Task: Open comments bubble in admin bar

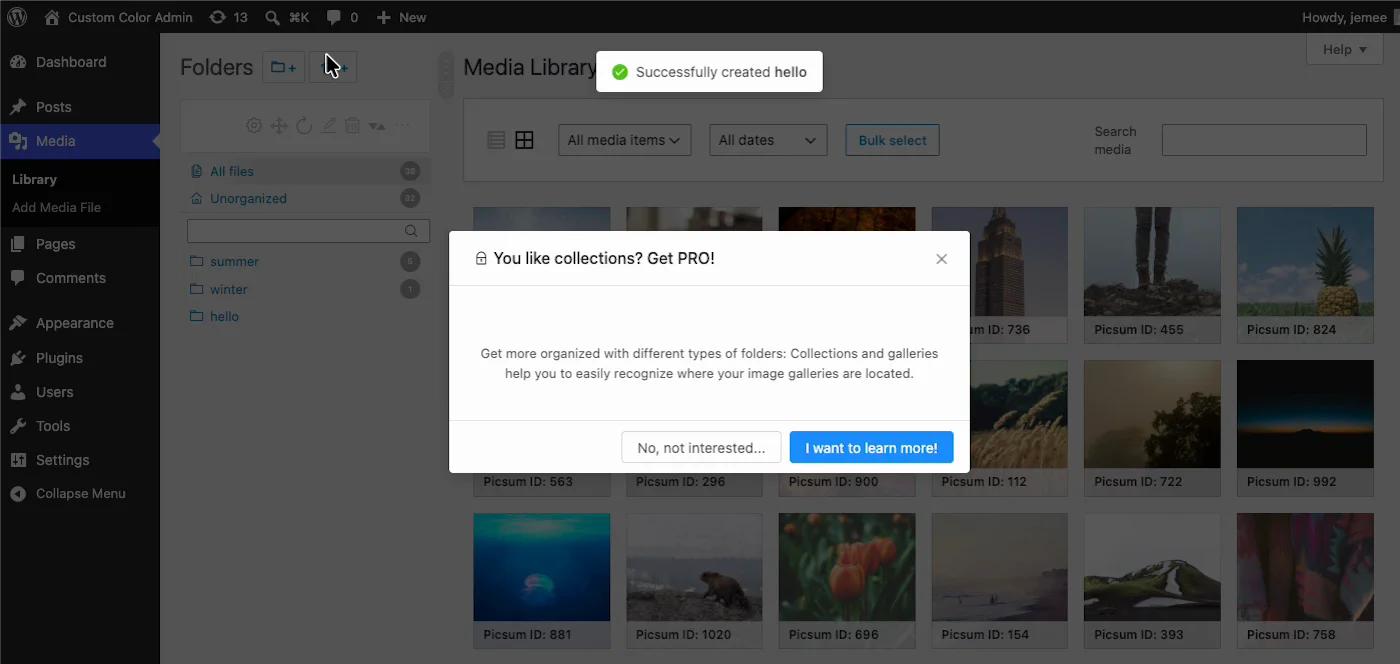Action: pos(342,17)
